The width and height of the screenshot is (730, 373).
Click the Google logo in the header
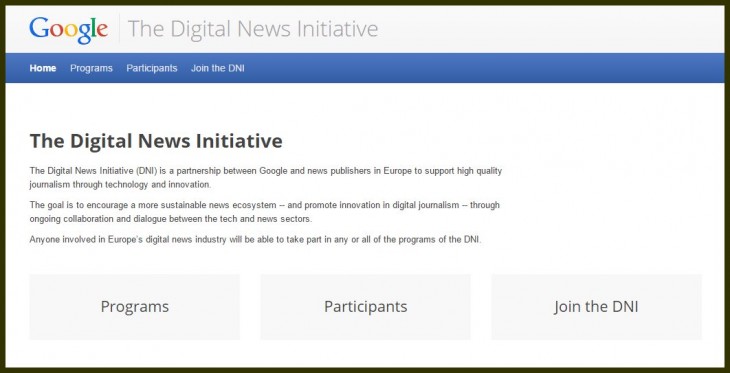tap(68, 30)
